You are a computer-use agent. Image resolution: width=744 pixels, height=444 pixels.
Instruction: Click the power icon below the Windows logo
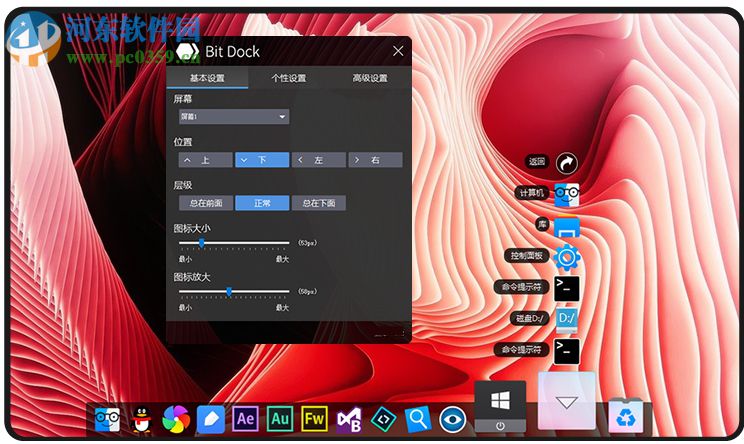pyautogui.click(x=500, y=426)
